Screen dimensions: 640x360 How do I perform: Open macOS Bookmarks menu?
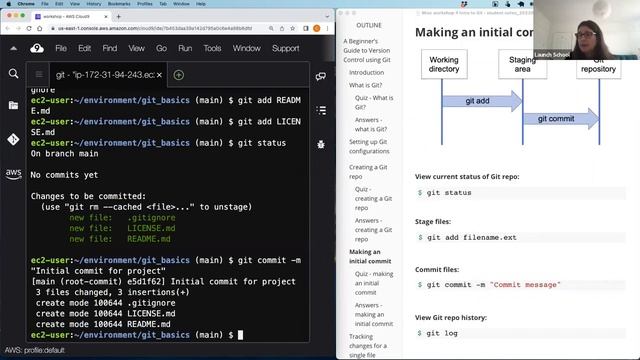pyautogui.click(x=119, y=4)
